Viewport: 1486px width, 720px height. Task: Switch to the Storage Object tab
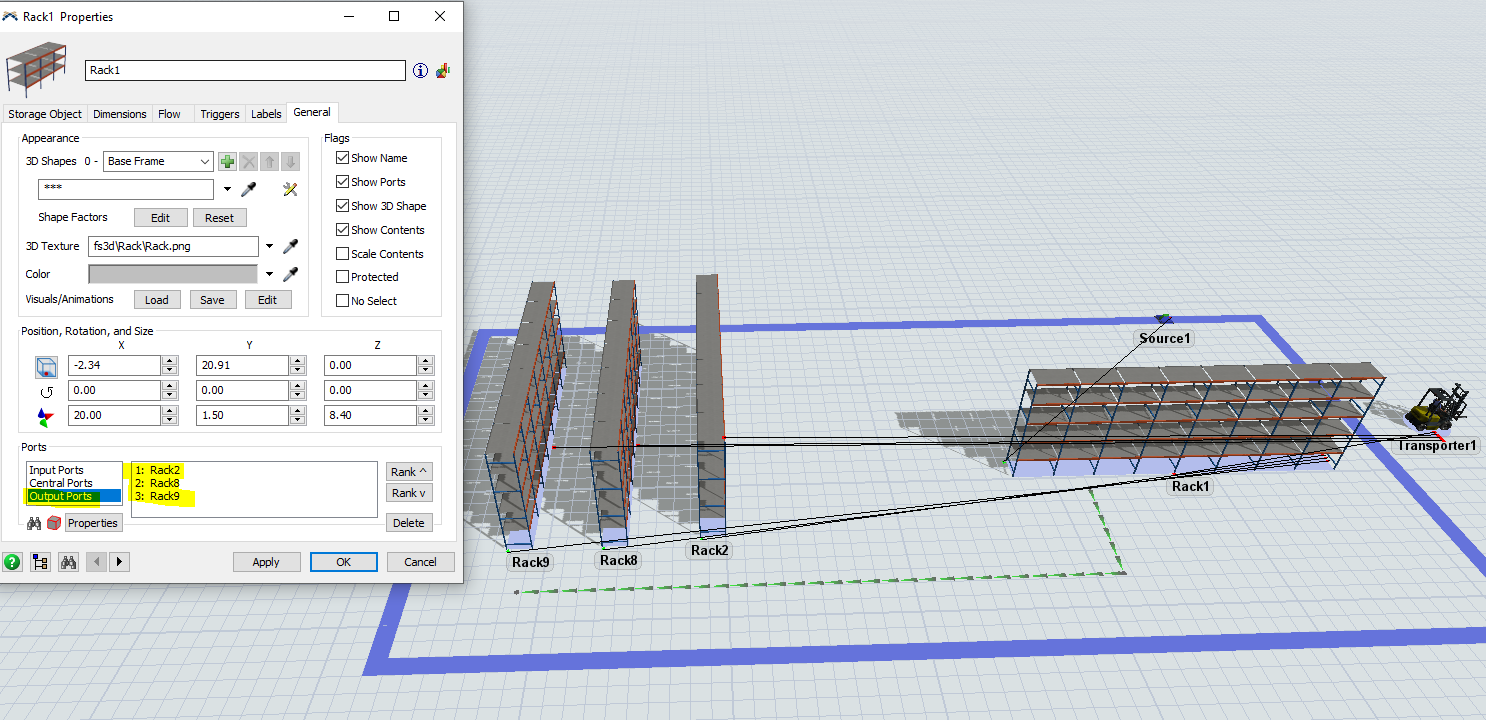tap(45, 114)
